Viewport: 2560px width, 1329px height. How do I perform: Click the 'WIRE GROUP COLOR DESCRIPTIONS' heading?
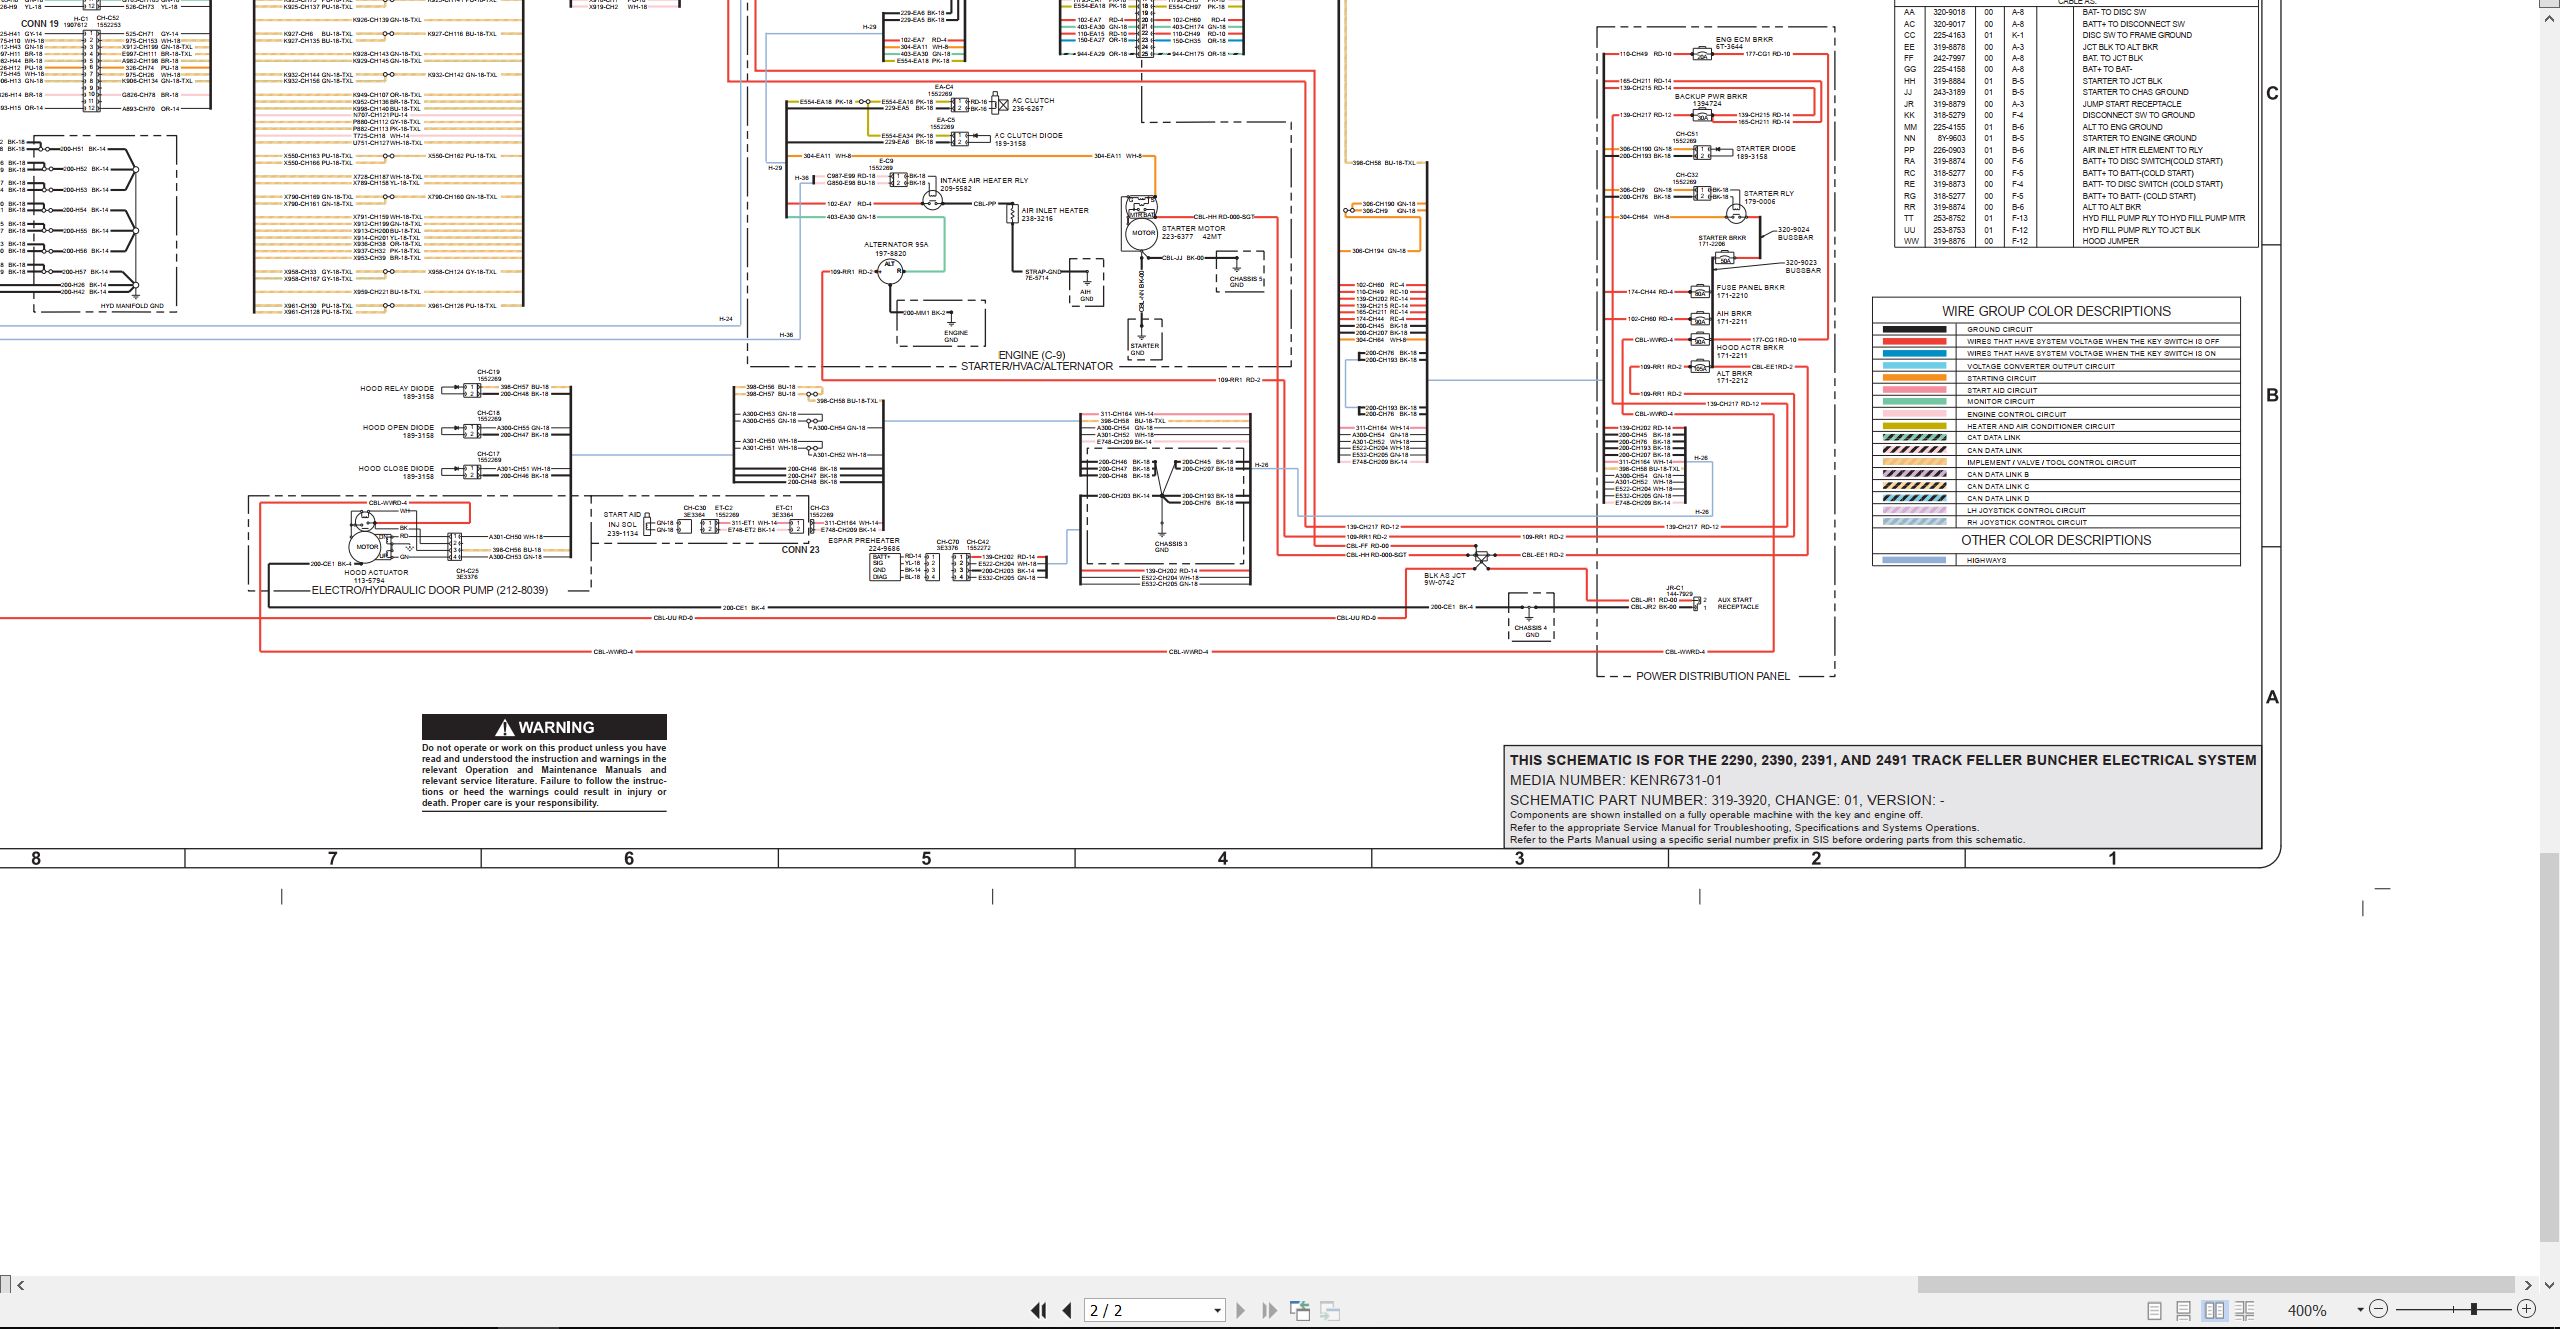[x=2056, y=311]
